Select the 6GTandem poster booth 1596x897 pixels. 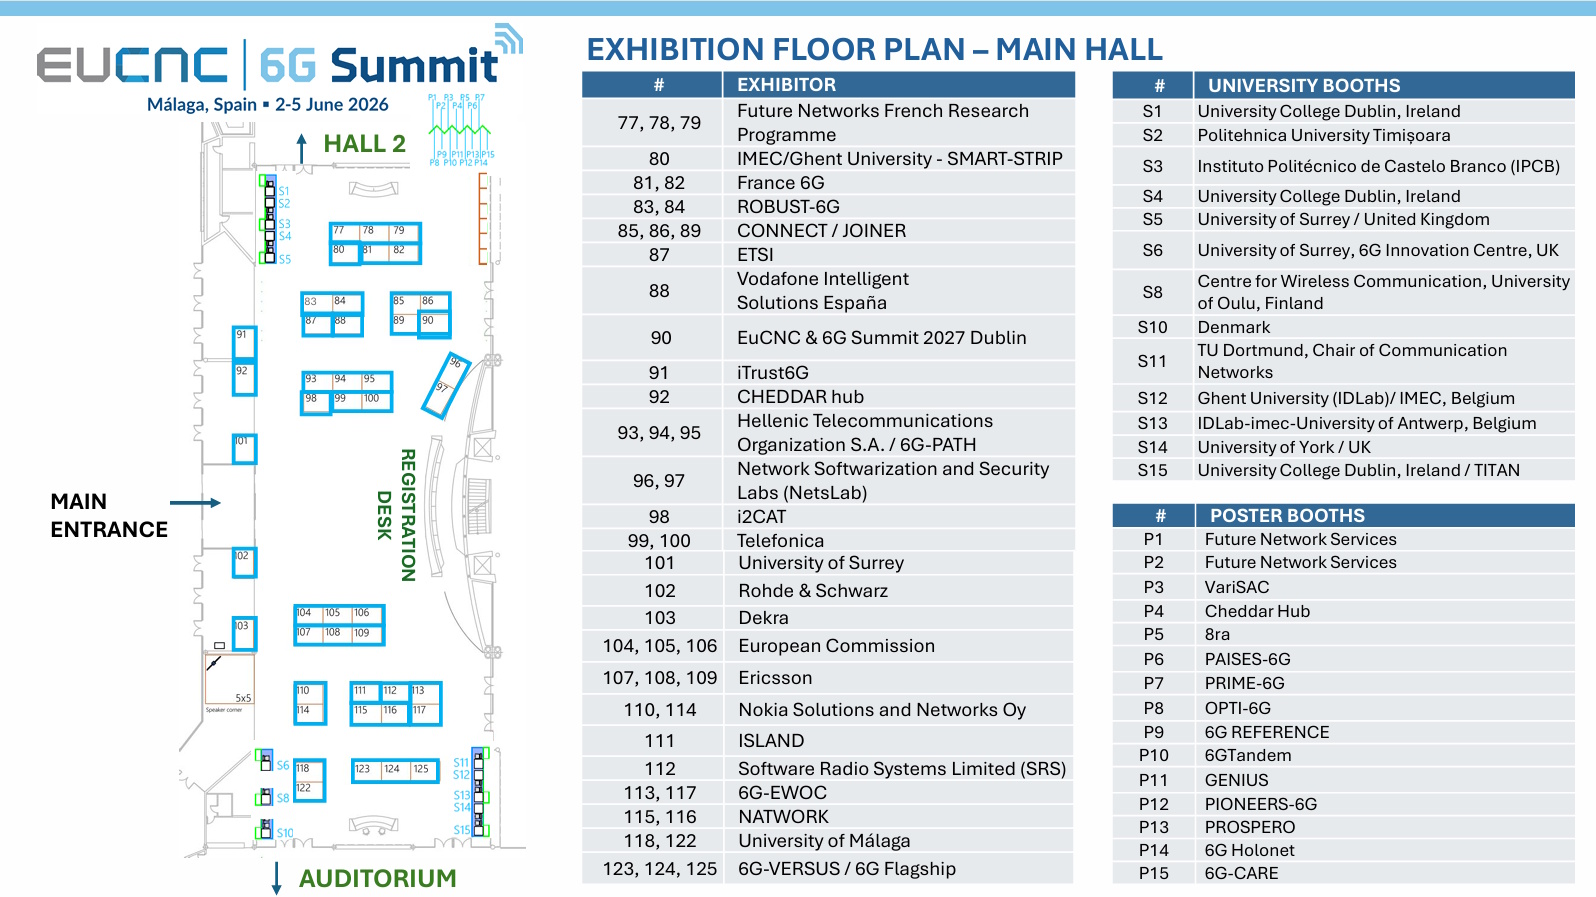1248,755
